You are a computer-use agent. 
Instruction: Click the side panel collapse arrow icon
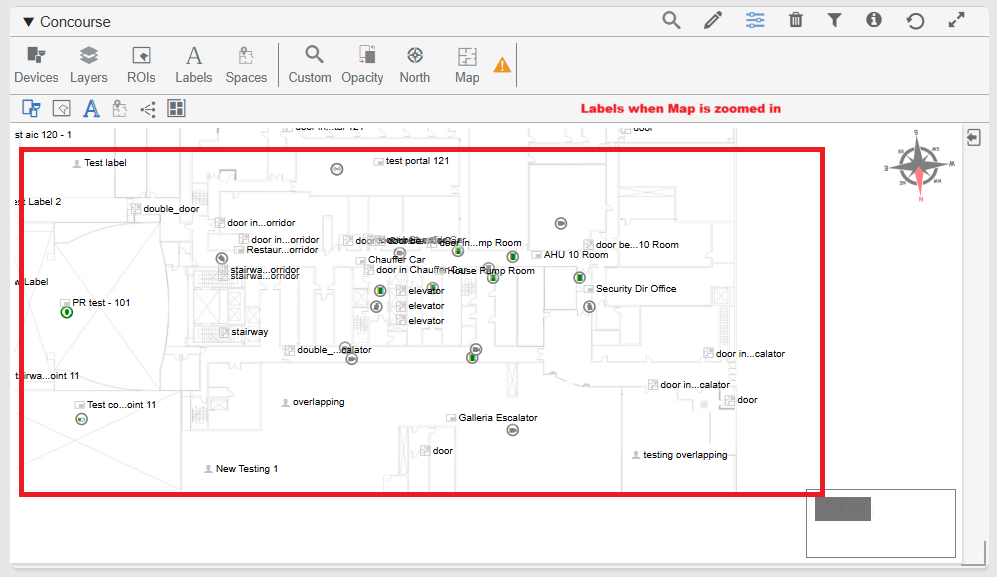coord(973,137)
